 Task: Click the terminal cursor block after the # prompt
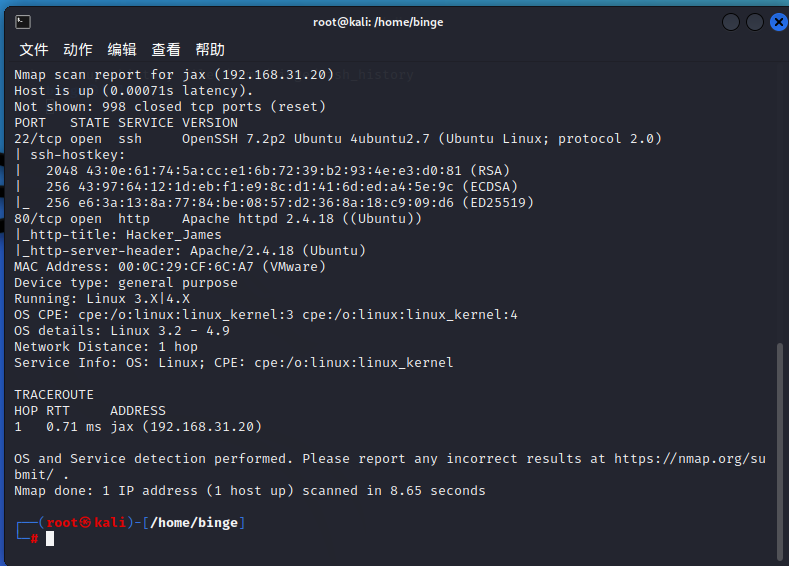[x=50, y=539]
